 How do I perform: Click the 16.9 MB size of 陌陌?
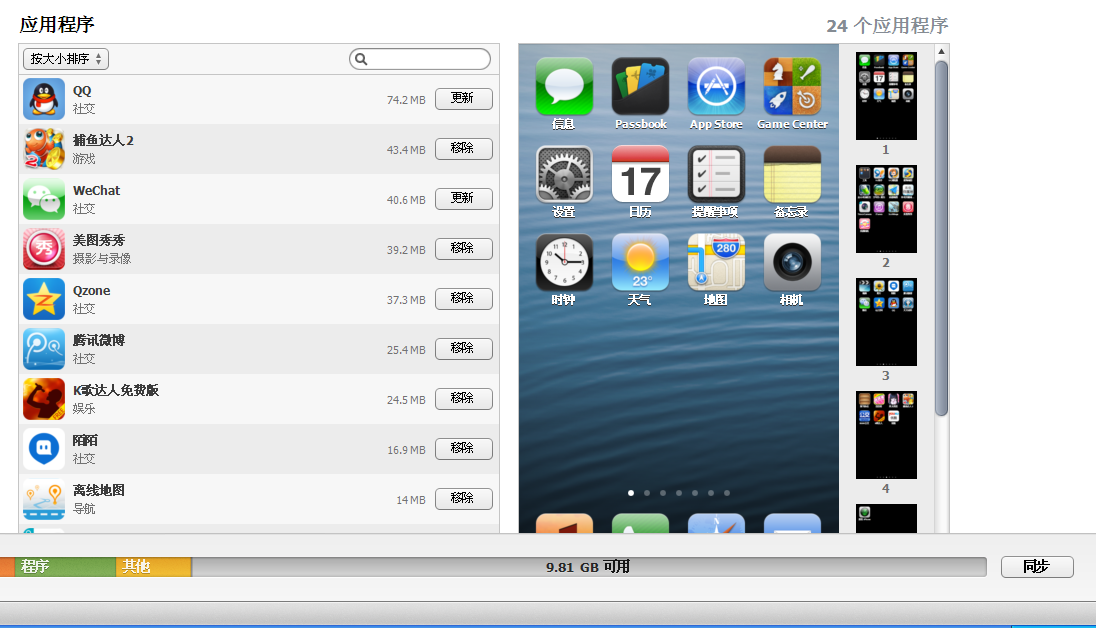click(x=406, y=450)
